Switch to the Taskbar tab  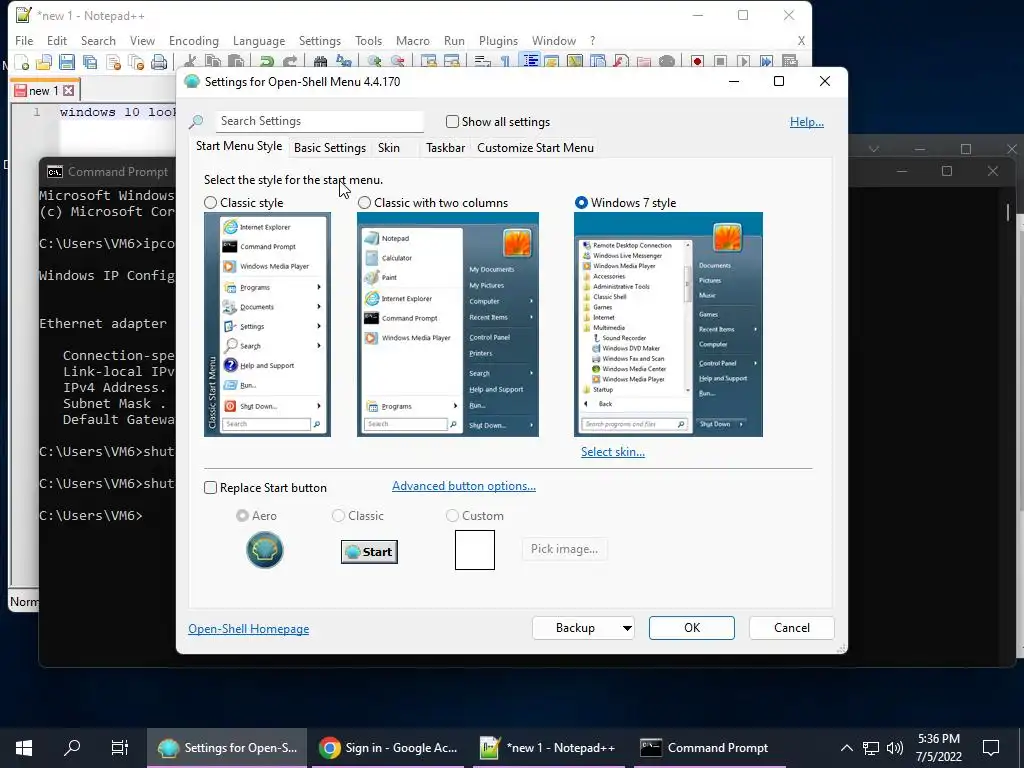click(x=445, y=148)
